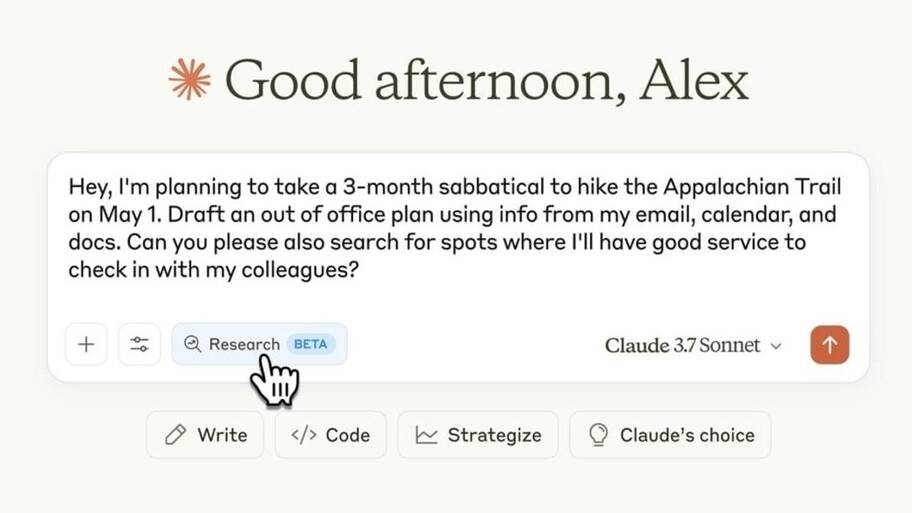
Task: Place cursor after 'colleagues?' in the prompt
Action: 360,270
